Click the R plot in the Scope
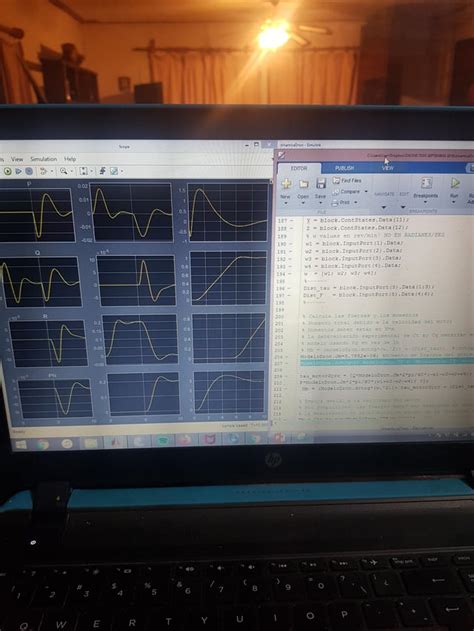Viewport: 474px width, 631px height. pos(48,343)
